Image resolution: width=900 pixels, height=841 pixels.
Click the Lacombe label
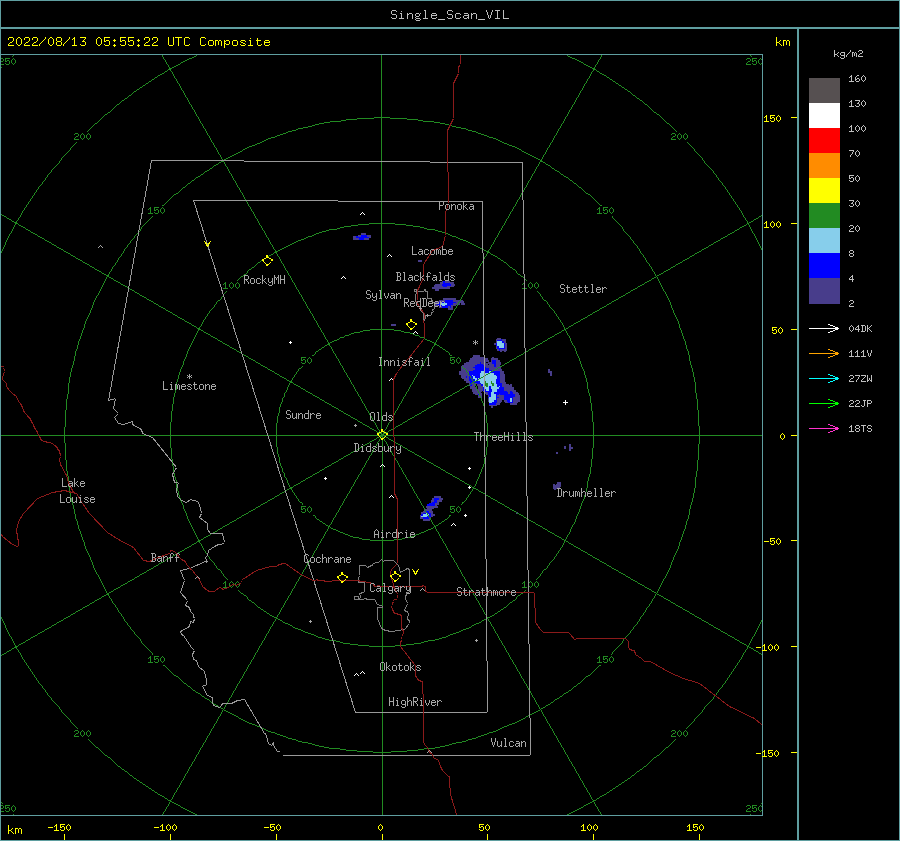pyautogui.click(x=432, y=251)
